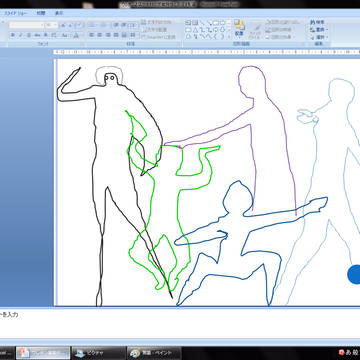Open the Line Spacing dropdown
Image resolution: width=360 pixels, height=360 pixels.
(133, 25)
